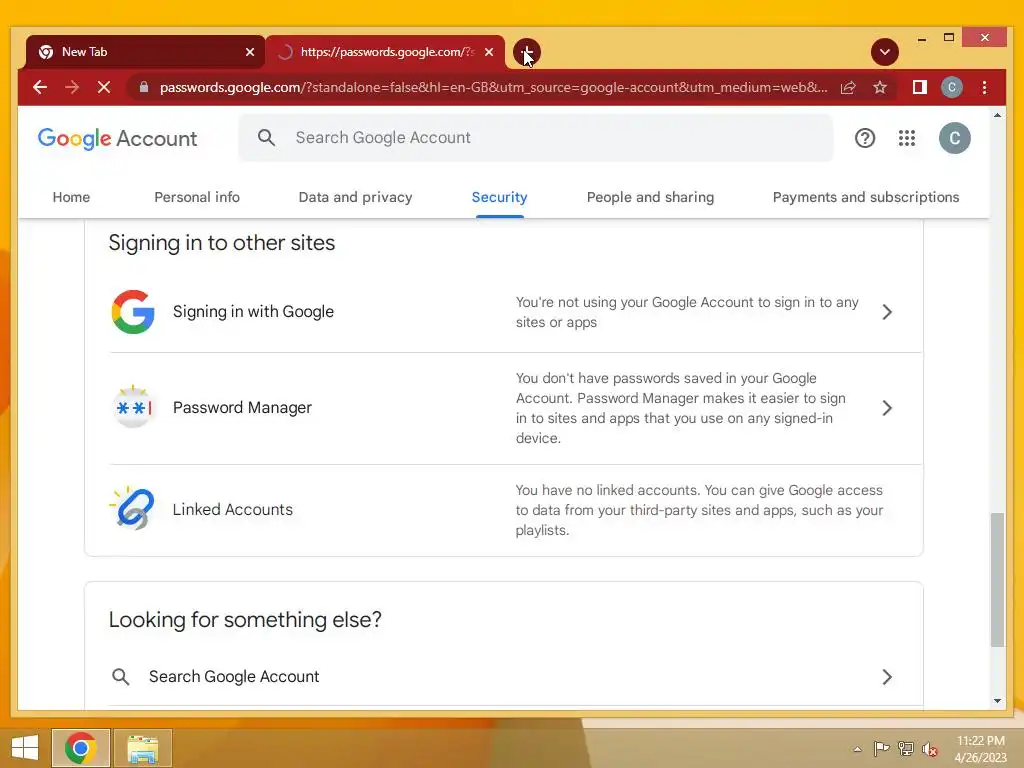Expand the bottom Search Google Account chevron

(x=887, y=677)
